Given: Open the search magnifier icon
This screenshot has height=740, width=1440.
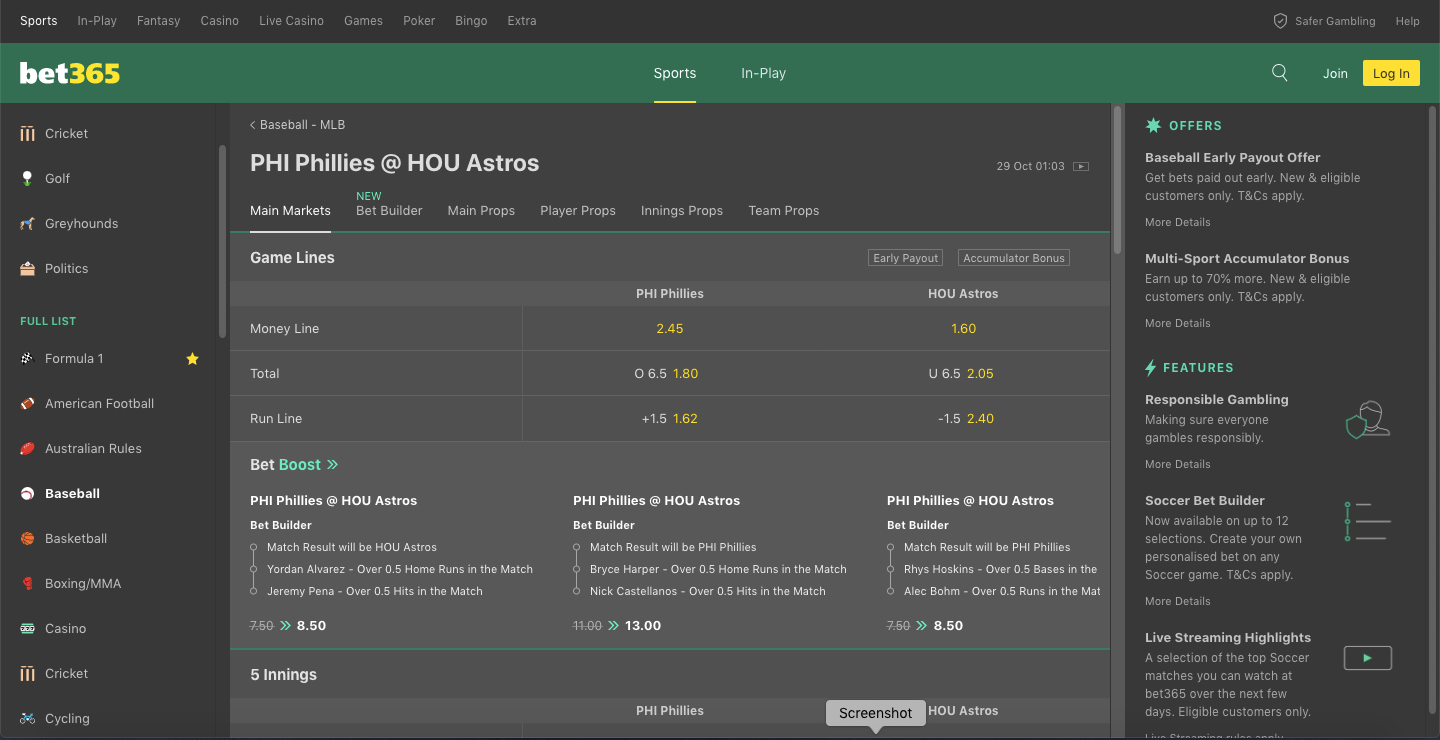Looking at the screenshot, I should tap(1279, 72).
